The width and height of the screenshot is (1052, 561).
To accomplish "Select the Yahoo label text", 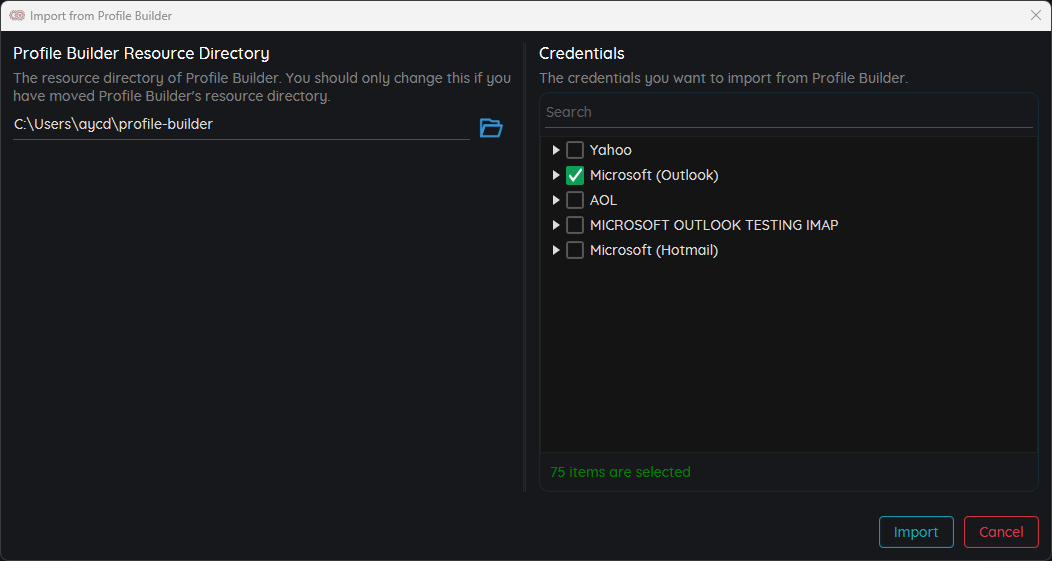I will (x=611, y=150).
